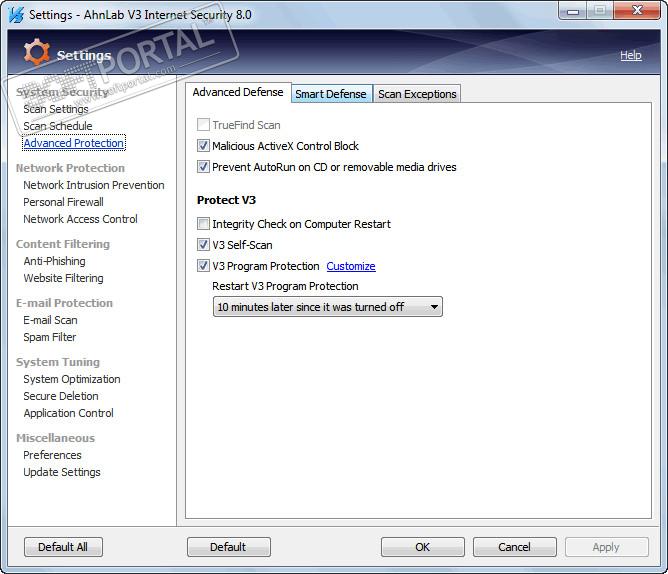668x574 pixels.
Task: Click the Default All button
Action: click(63, 547)
